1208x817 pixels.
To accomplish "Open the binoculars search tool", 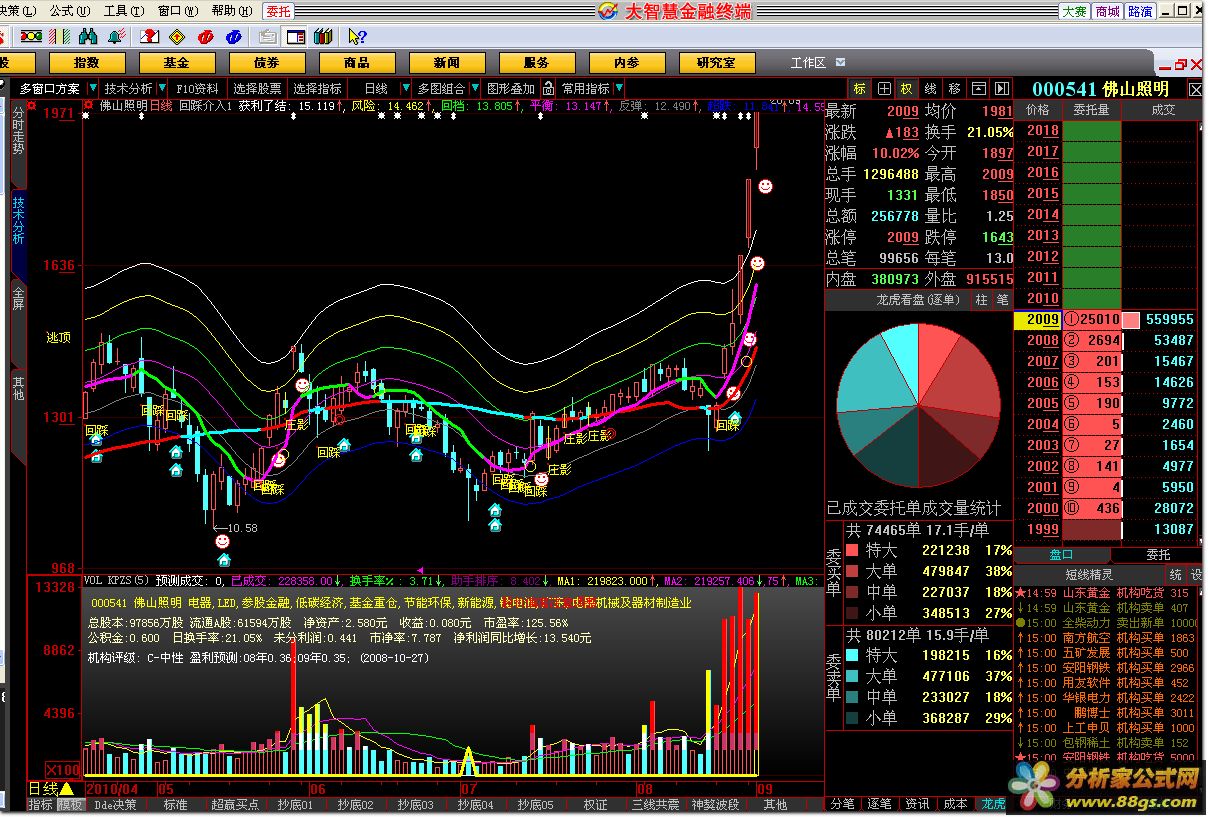I will (x=88, y=37).
